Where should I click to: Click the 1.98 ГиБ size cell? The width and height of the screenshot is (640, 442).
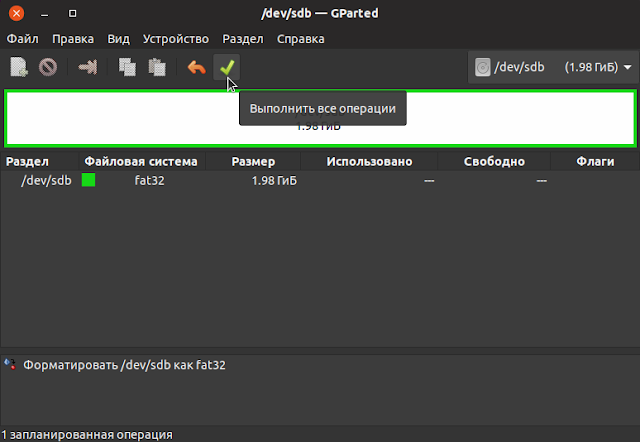(274, 180)
